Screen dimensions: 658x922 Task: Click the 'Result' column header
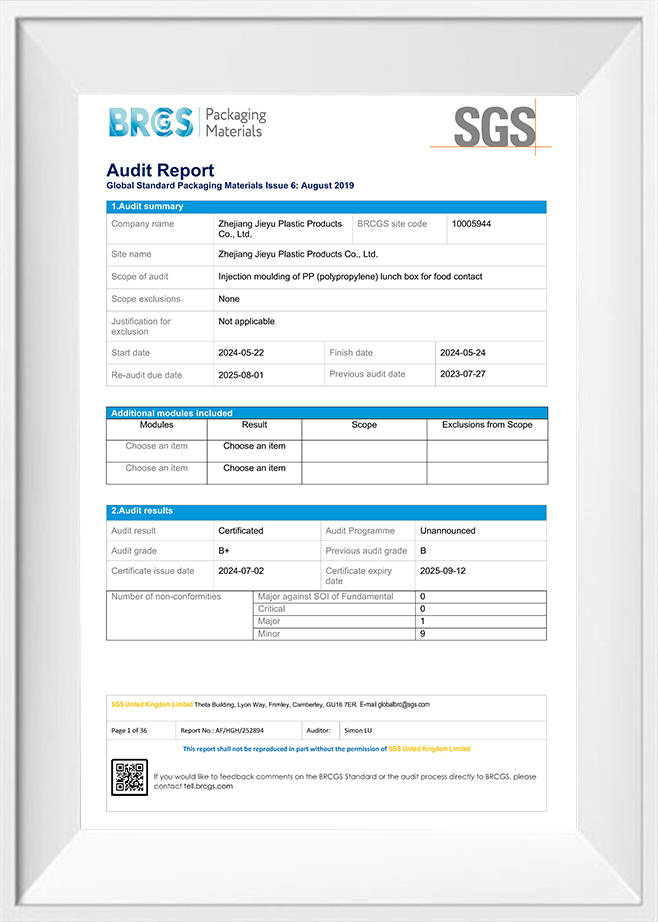click(254, 425)
